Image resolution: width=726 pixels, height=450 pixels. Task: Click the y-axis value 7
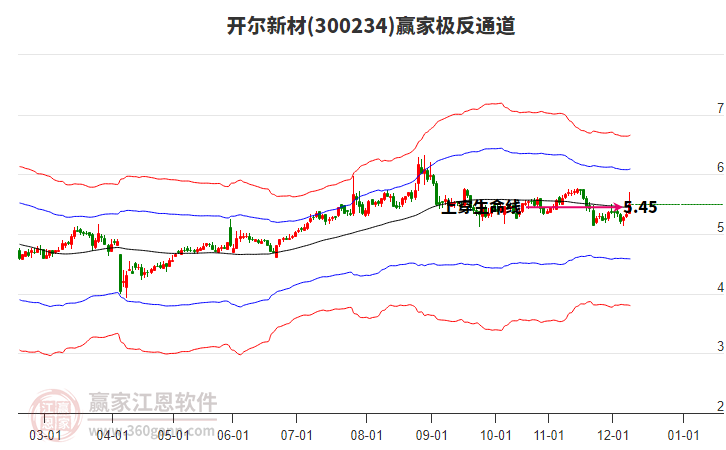[720, 108]
